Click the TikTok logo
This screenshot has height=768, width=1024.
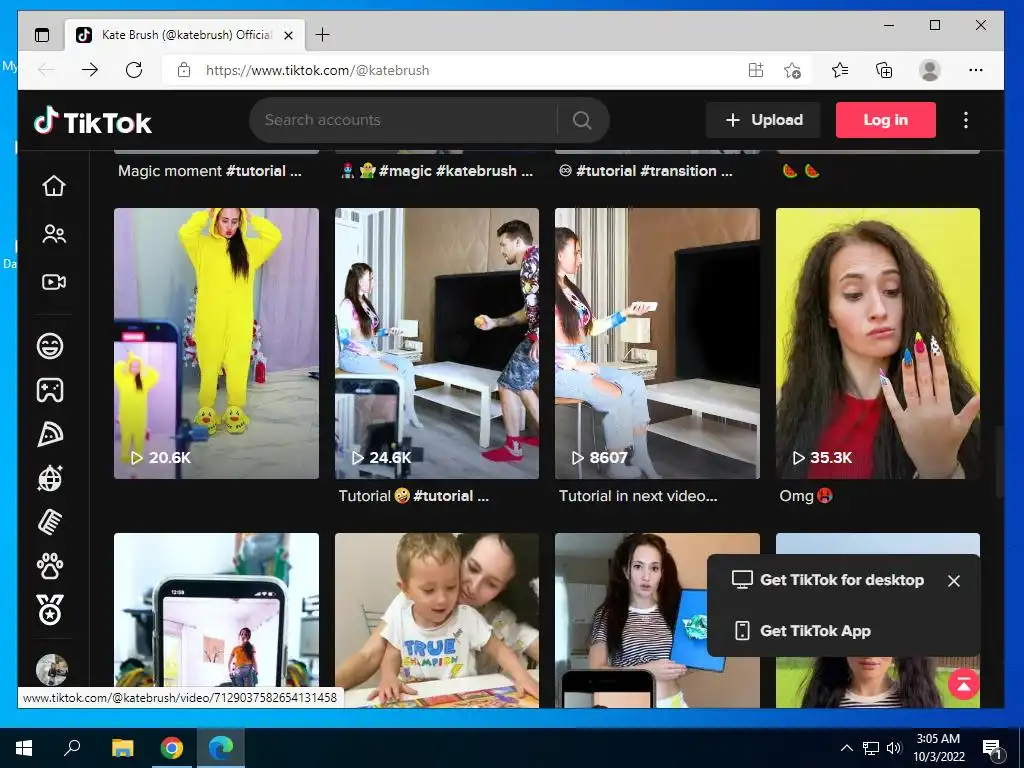click(x=93, y=121)
